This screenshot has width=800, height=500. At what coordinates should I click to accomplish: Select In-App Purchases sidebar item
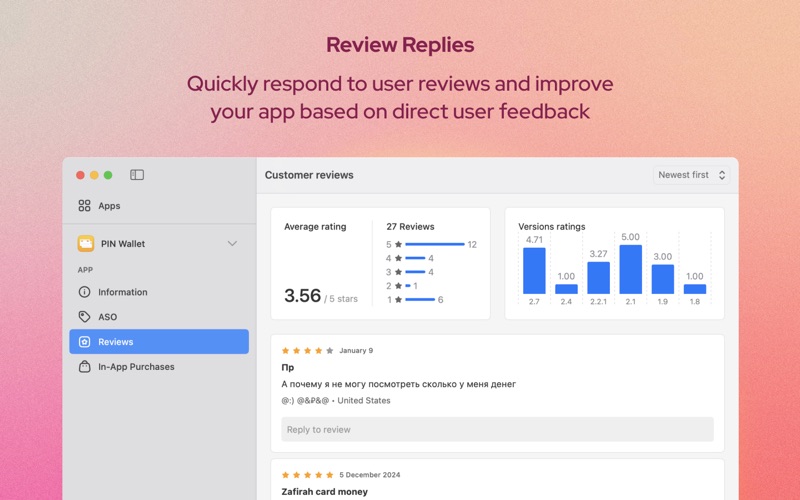[x=159, y=366]
